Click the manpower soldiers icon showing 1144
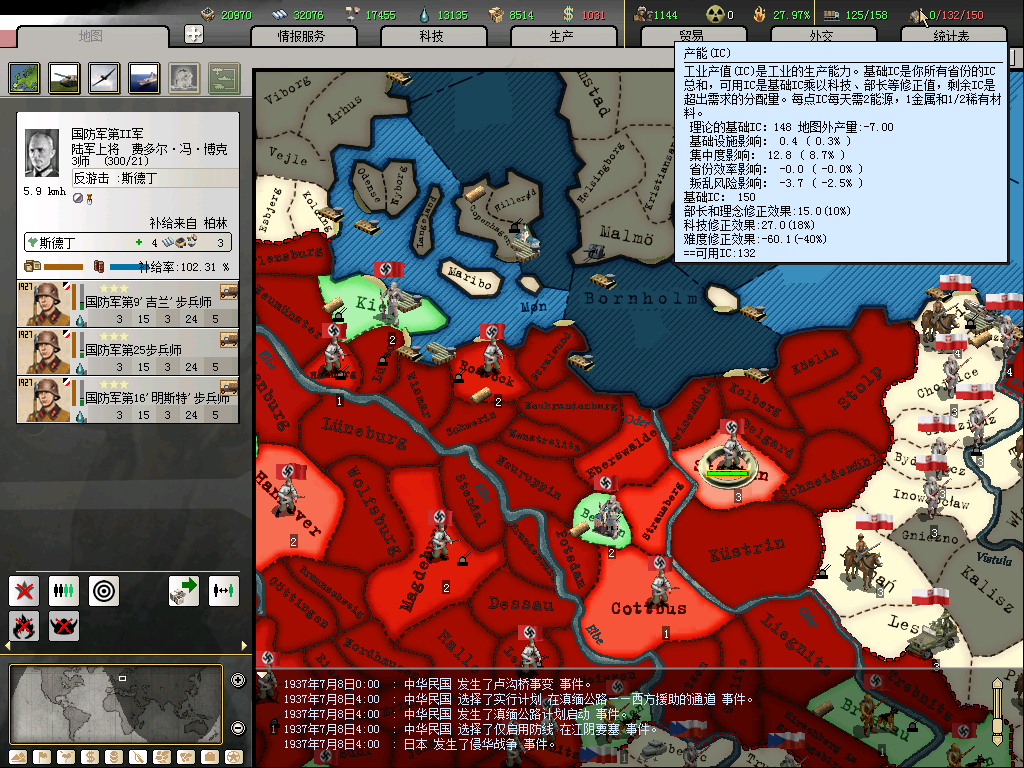 644,14
